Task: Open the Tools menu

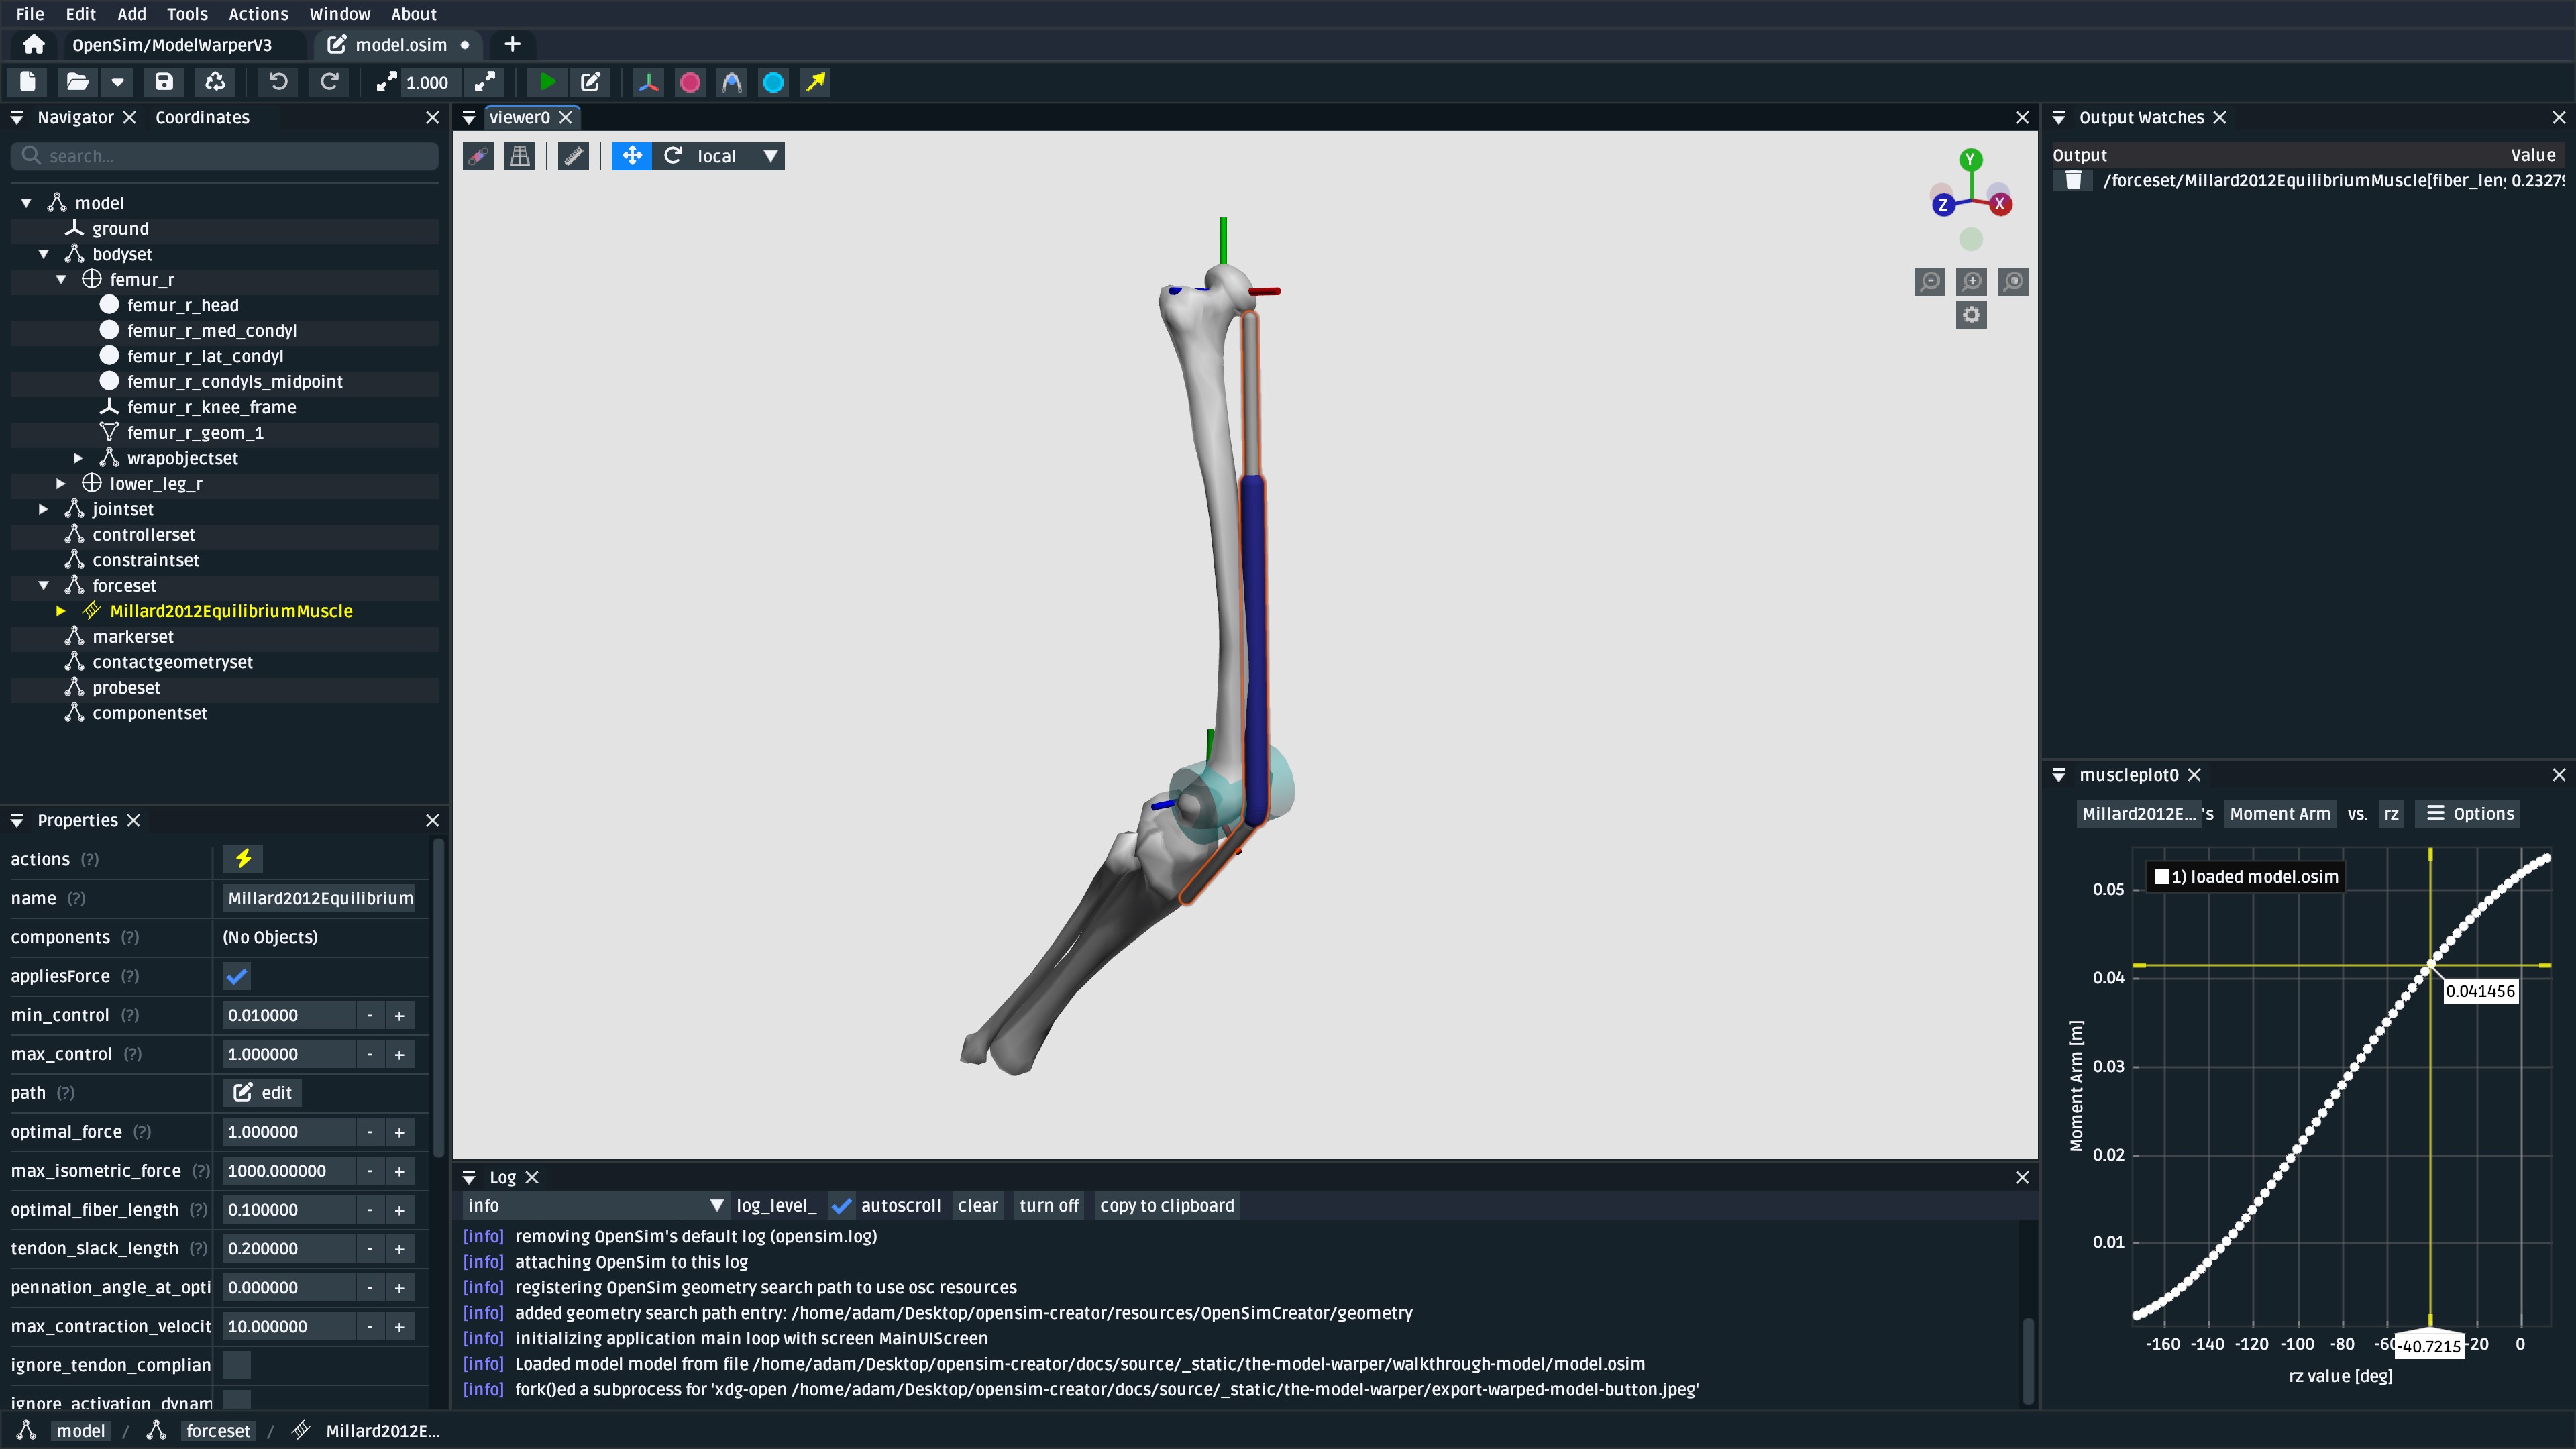Action: [187, 14]
